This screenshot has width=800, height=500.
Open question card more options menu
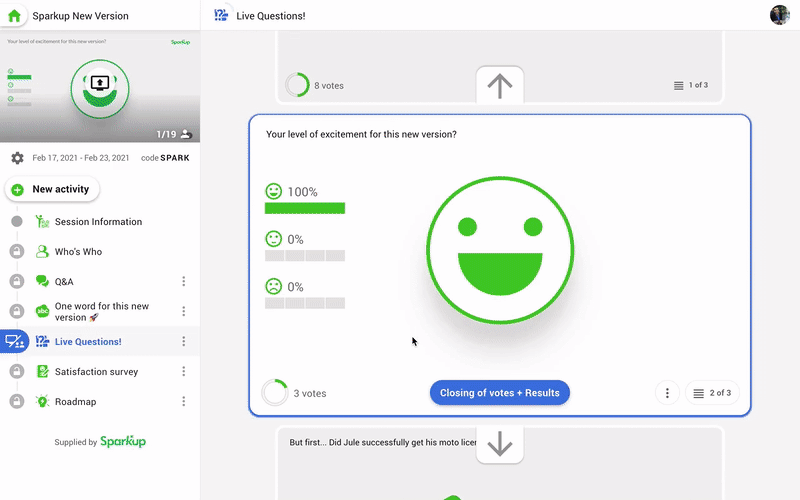[667, 393]
